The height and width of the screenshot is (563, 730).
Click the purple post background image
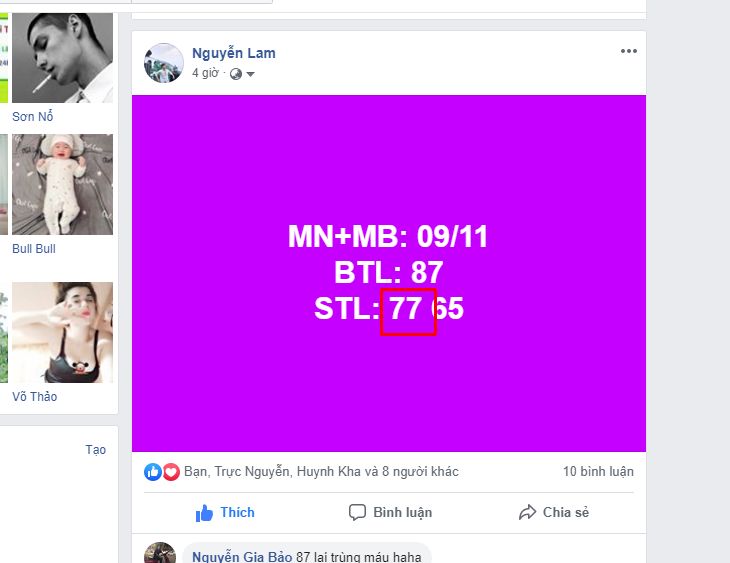click(x=389, y=273)
